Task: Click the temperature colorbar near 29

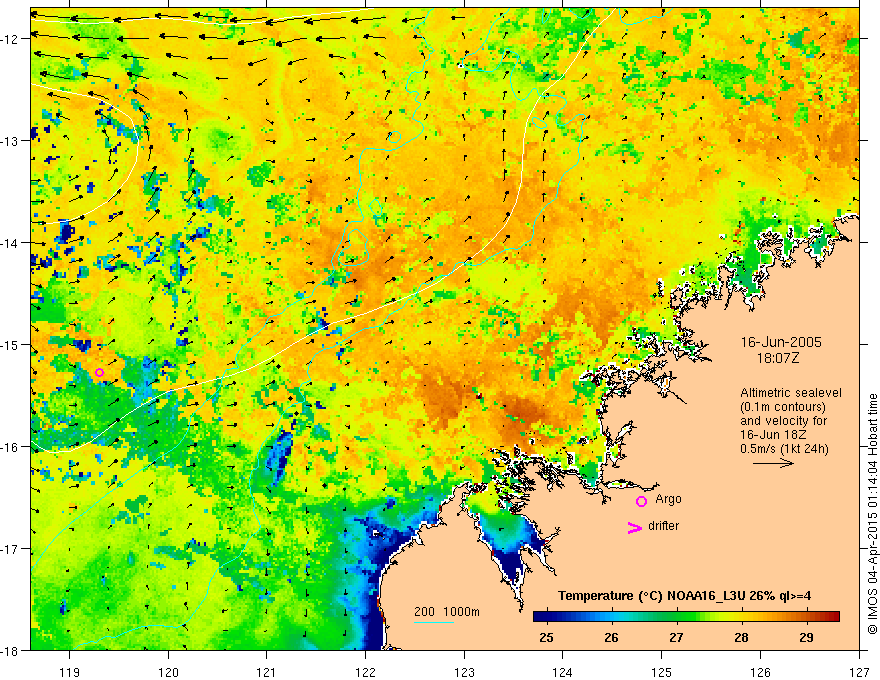Action: click(806, 617)
